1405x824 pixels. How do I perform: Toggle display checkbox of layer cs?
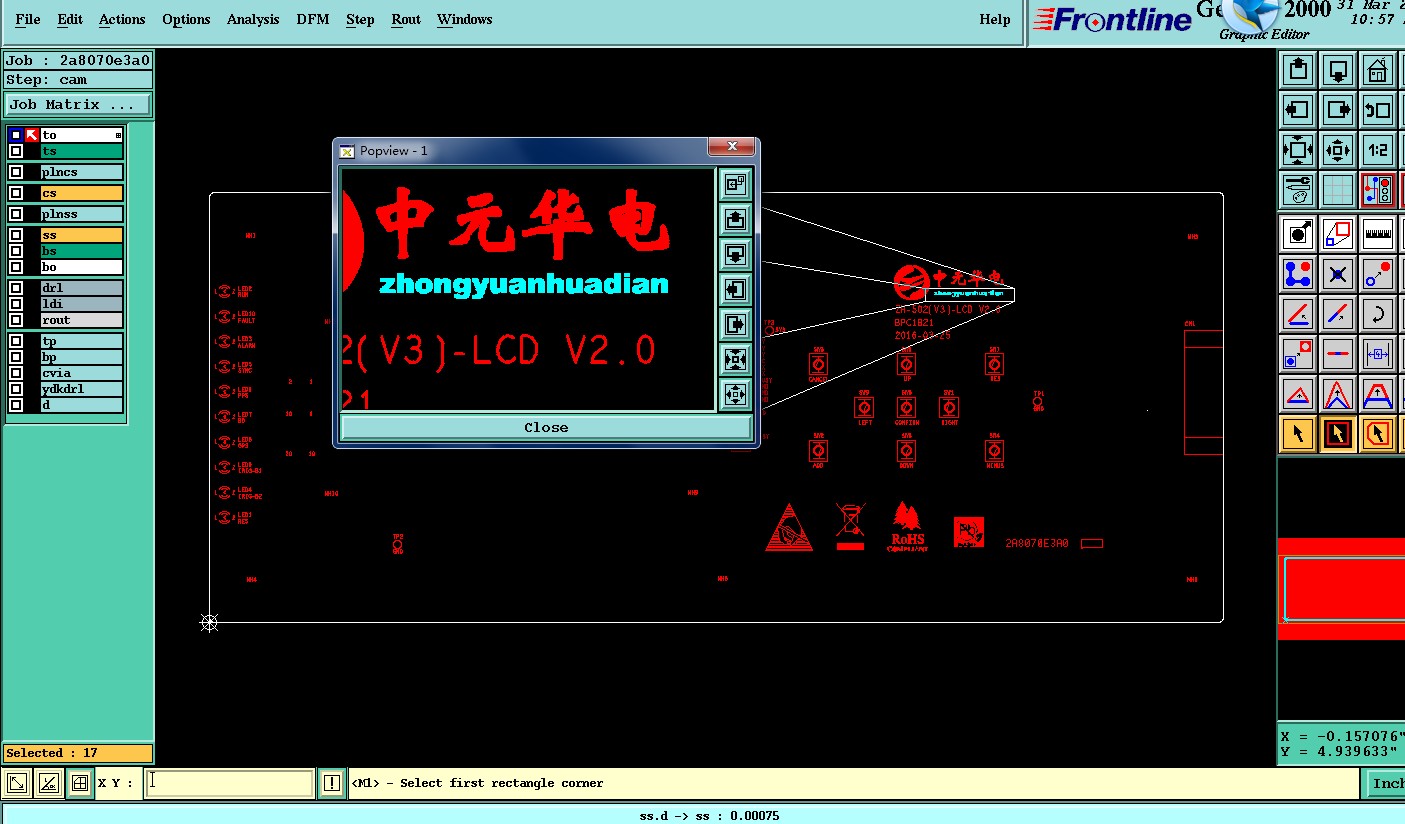[16, 193]
